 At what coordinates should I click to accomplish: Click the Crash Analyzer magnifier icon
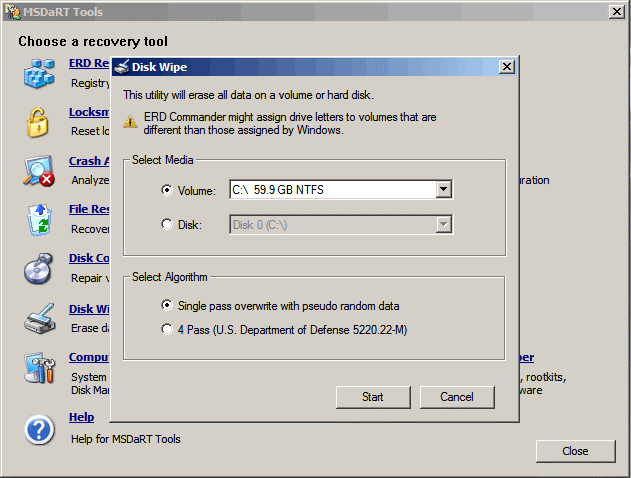point(39,171)
